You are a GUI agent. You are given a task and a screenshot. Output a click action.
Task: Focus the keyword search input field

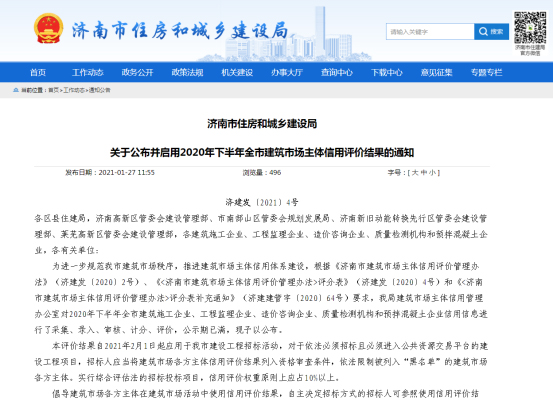[x=430, y=32]
